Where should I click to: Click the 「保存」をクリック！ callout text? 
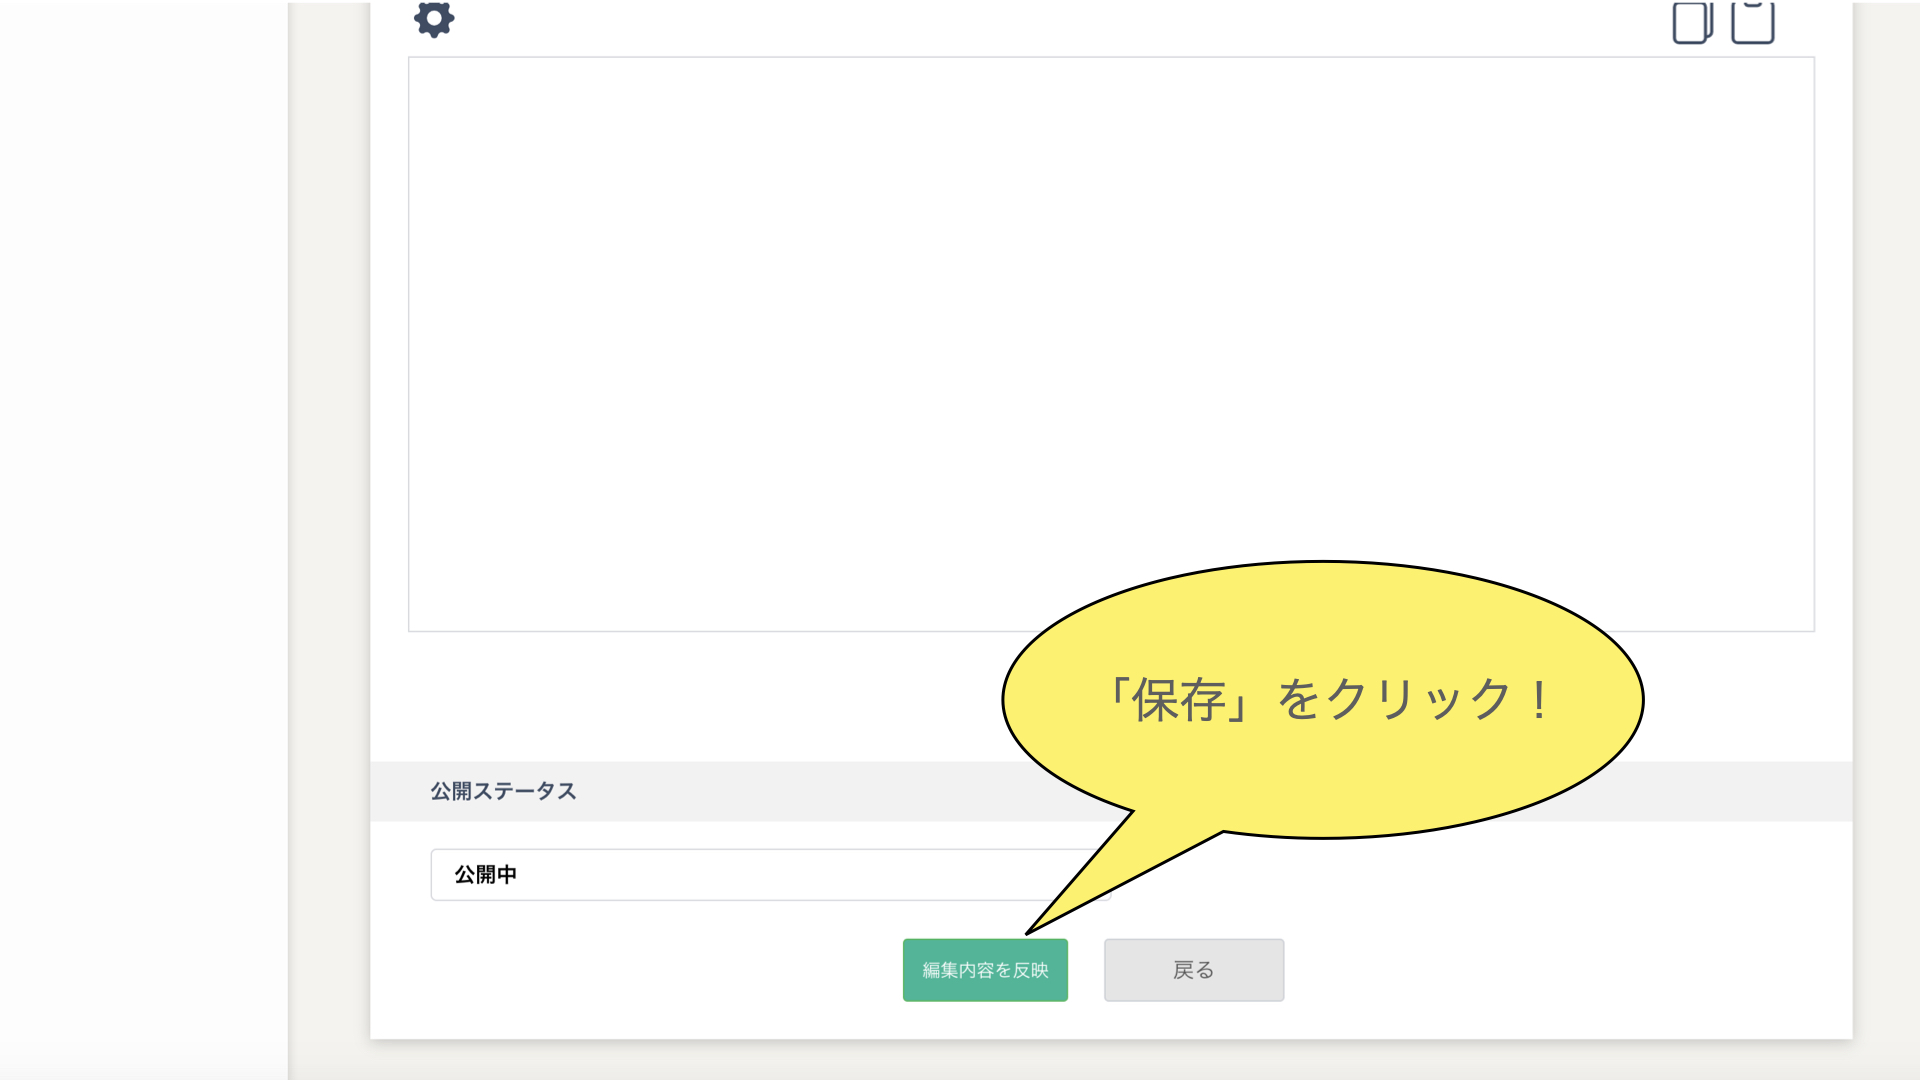[x=1325, y=699]
